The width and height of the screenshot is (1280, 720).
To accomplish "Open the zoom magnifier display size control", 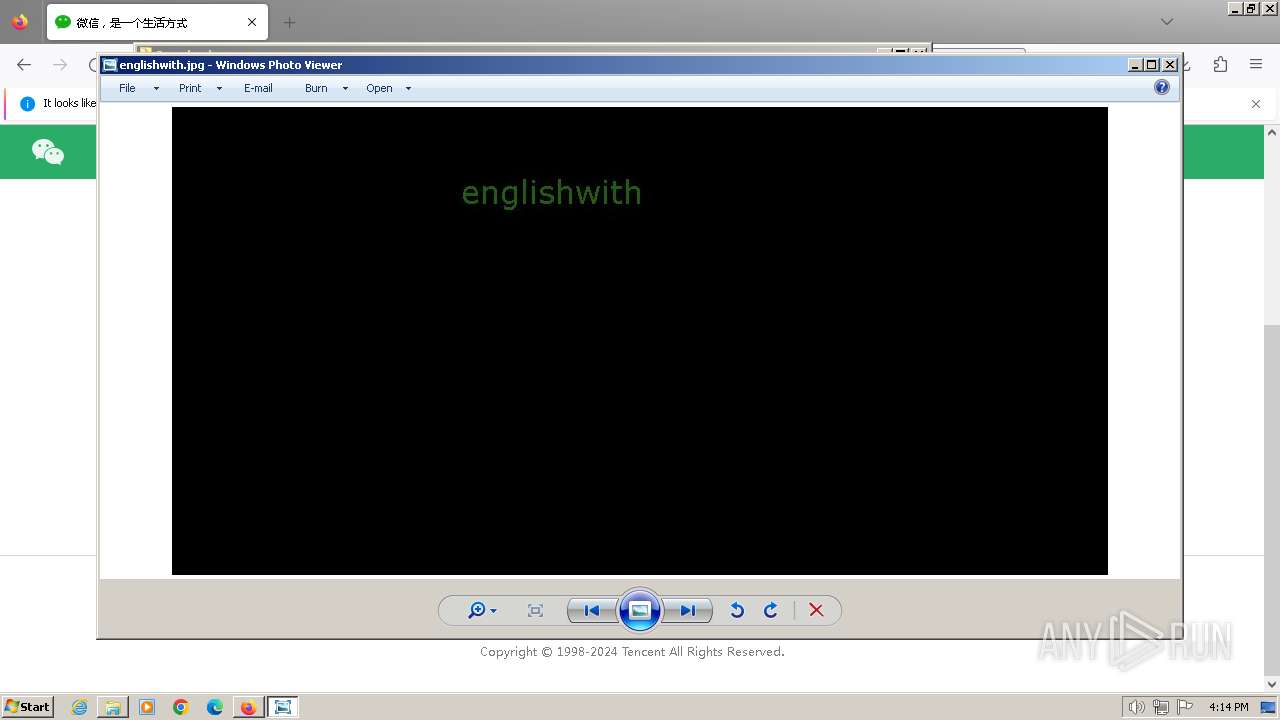I will click(x=482, y=610).
